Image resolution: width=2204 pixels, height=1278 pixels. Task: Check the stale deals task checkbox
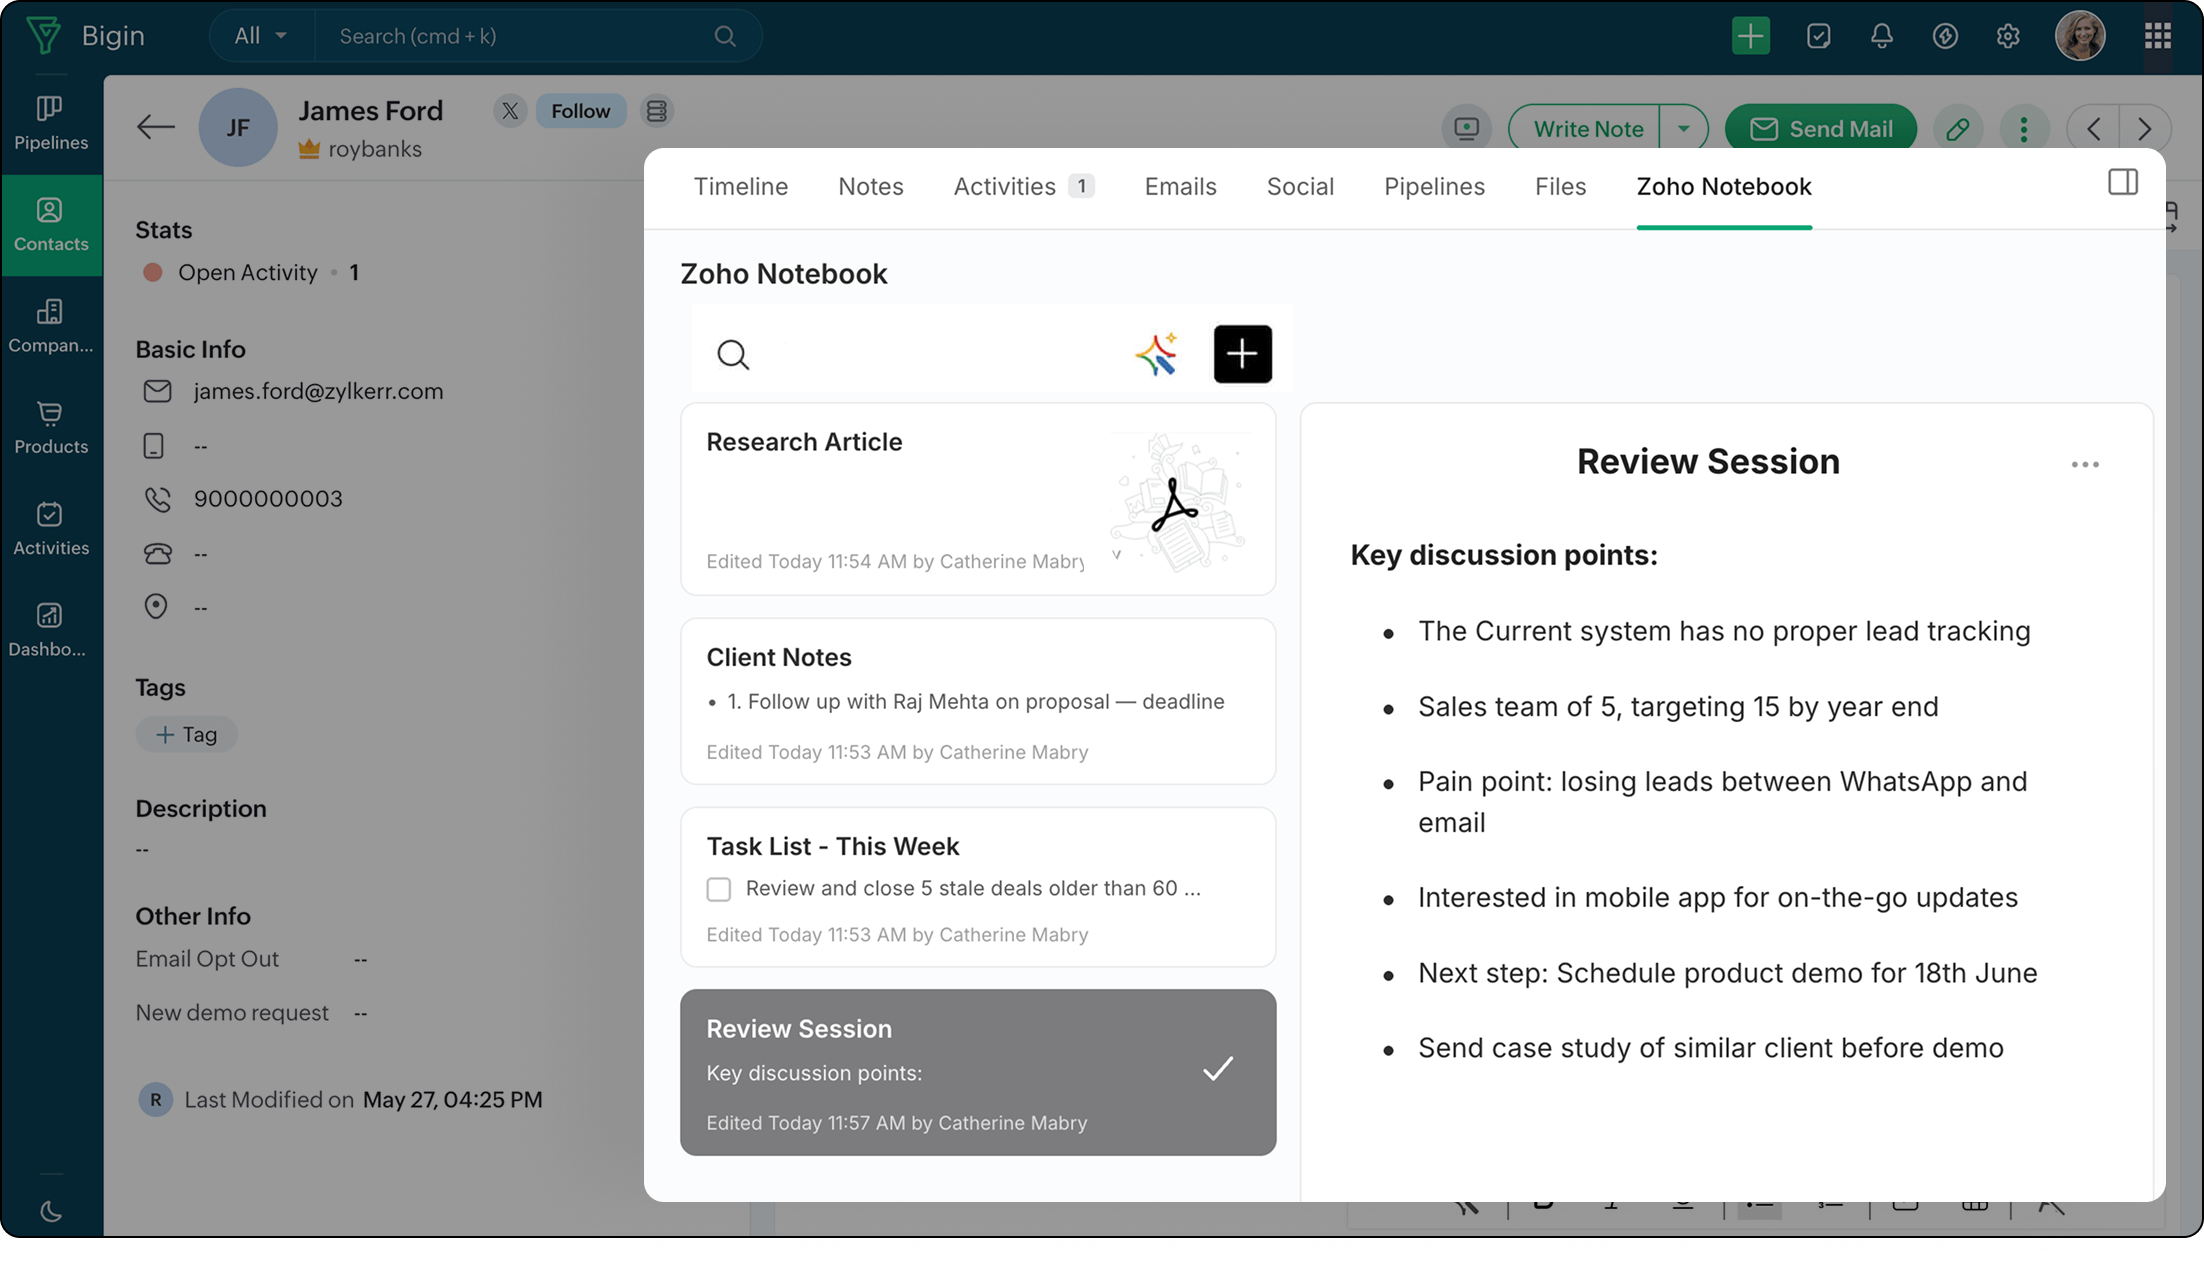(719, 889)
